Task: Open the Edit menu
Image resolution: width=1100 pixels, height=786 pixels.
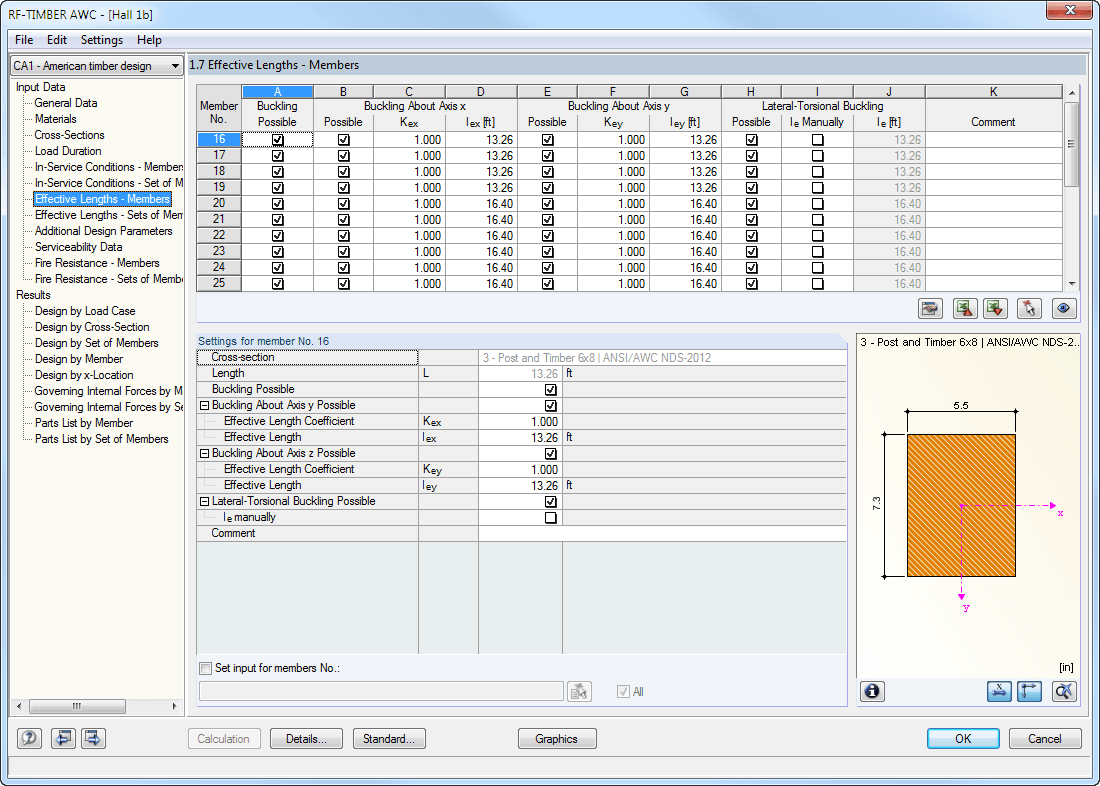Action: point(57,40)
